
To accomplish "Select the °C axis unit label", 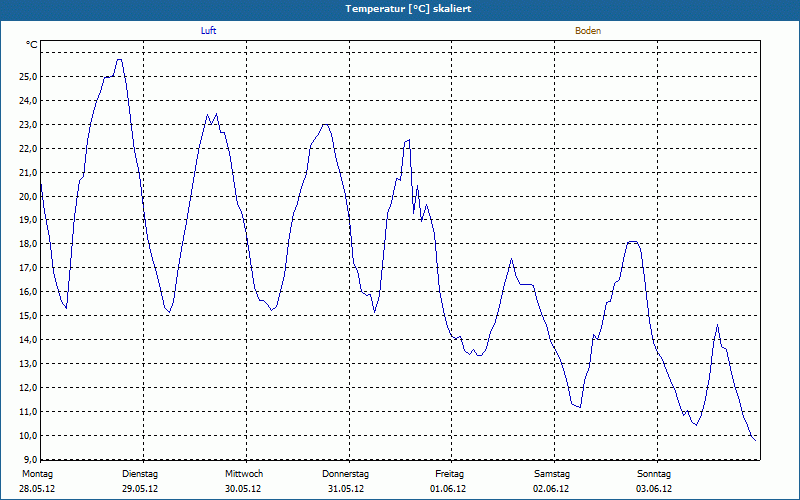I will 32,45.
